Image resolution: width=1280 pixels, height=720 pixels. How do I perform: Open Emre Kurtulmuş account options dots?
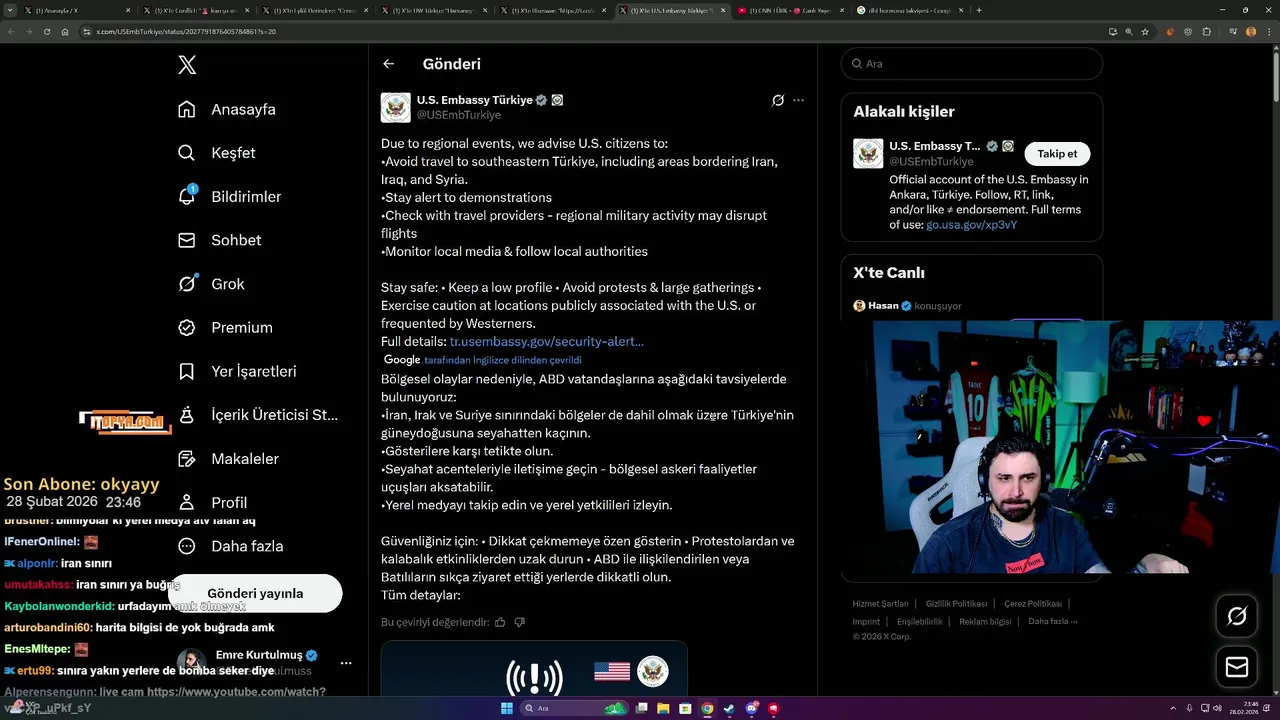346,663
